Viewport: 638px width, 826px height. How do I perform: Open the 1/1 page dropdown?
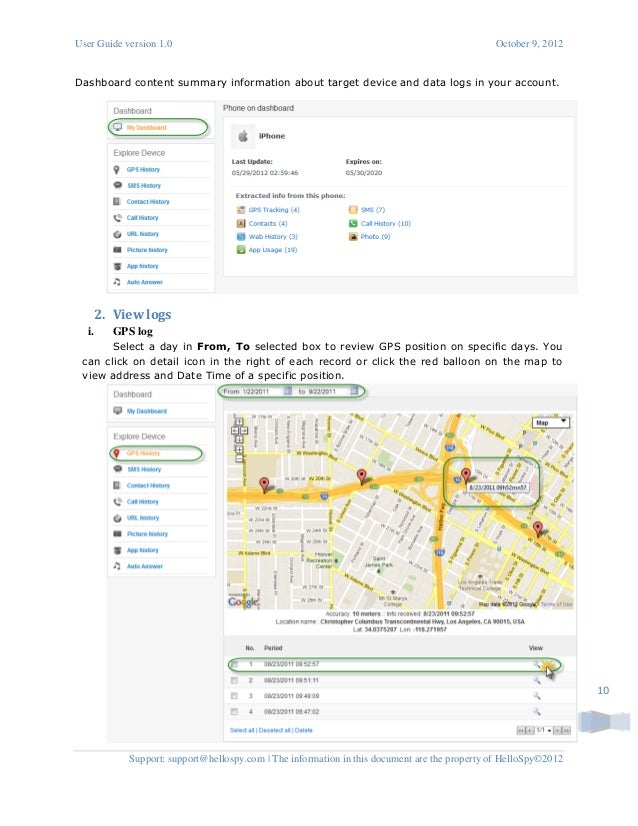[544, 731]
